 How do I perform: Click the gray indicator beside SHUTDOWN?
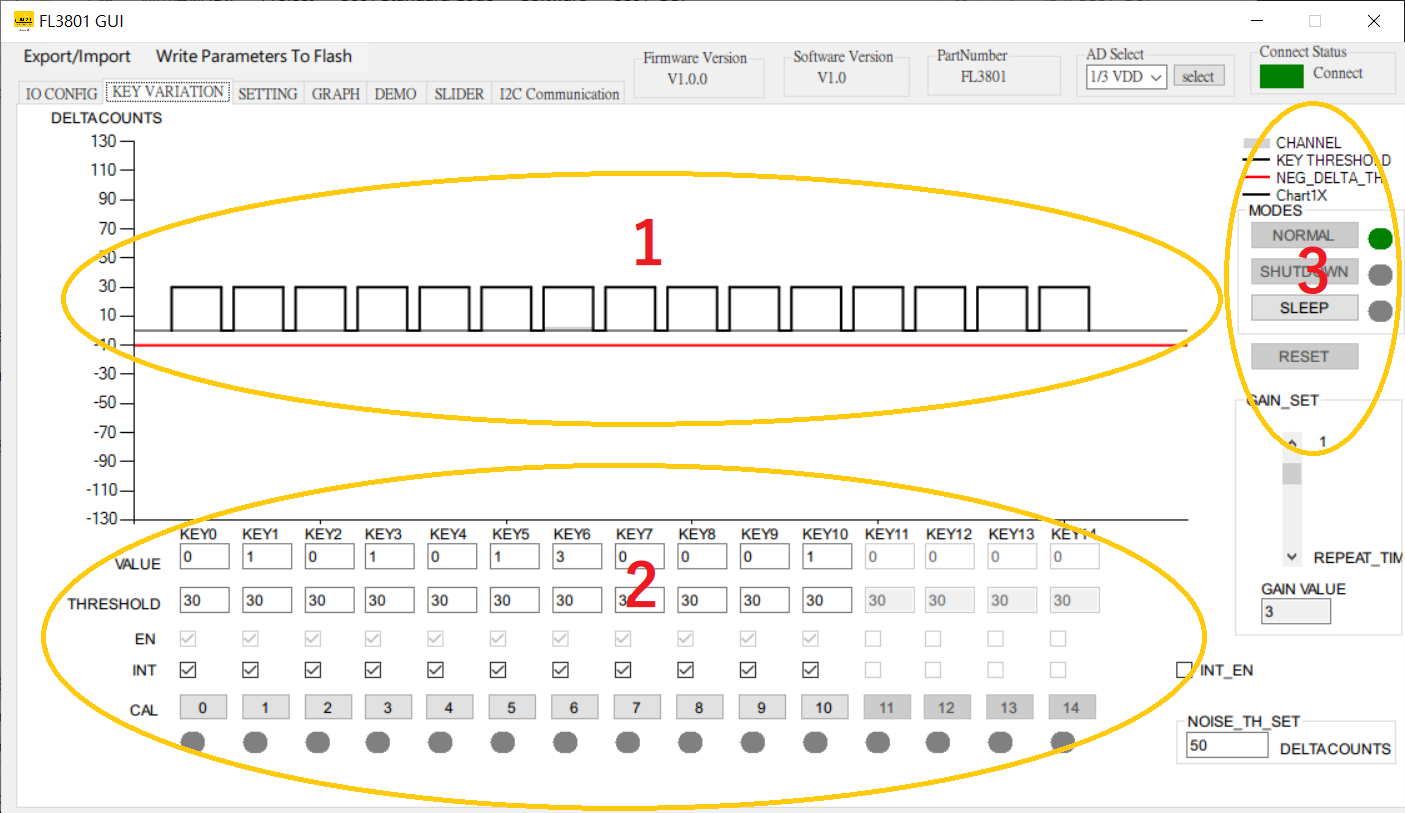[x=1380, y=274]
